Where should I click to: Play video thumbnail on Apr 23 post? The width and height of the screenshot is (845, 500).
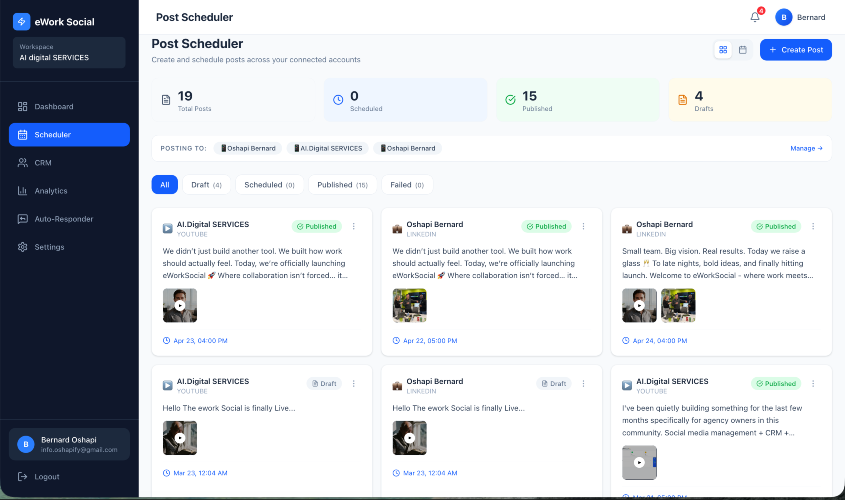pos(180,305)
